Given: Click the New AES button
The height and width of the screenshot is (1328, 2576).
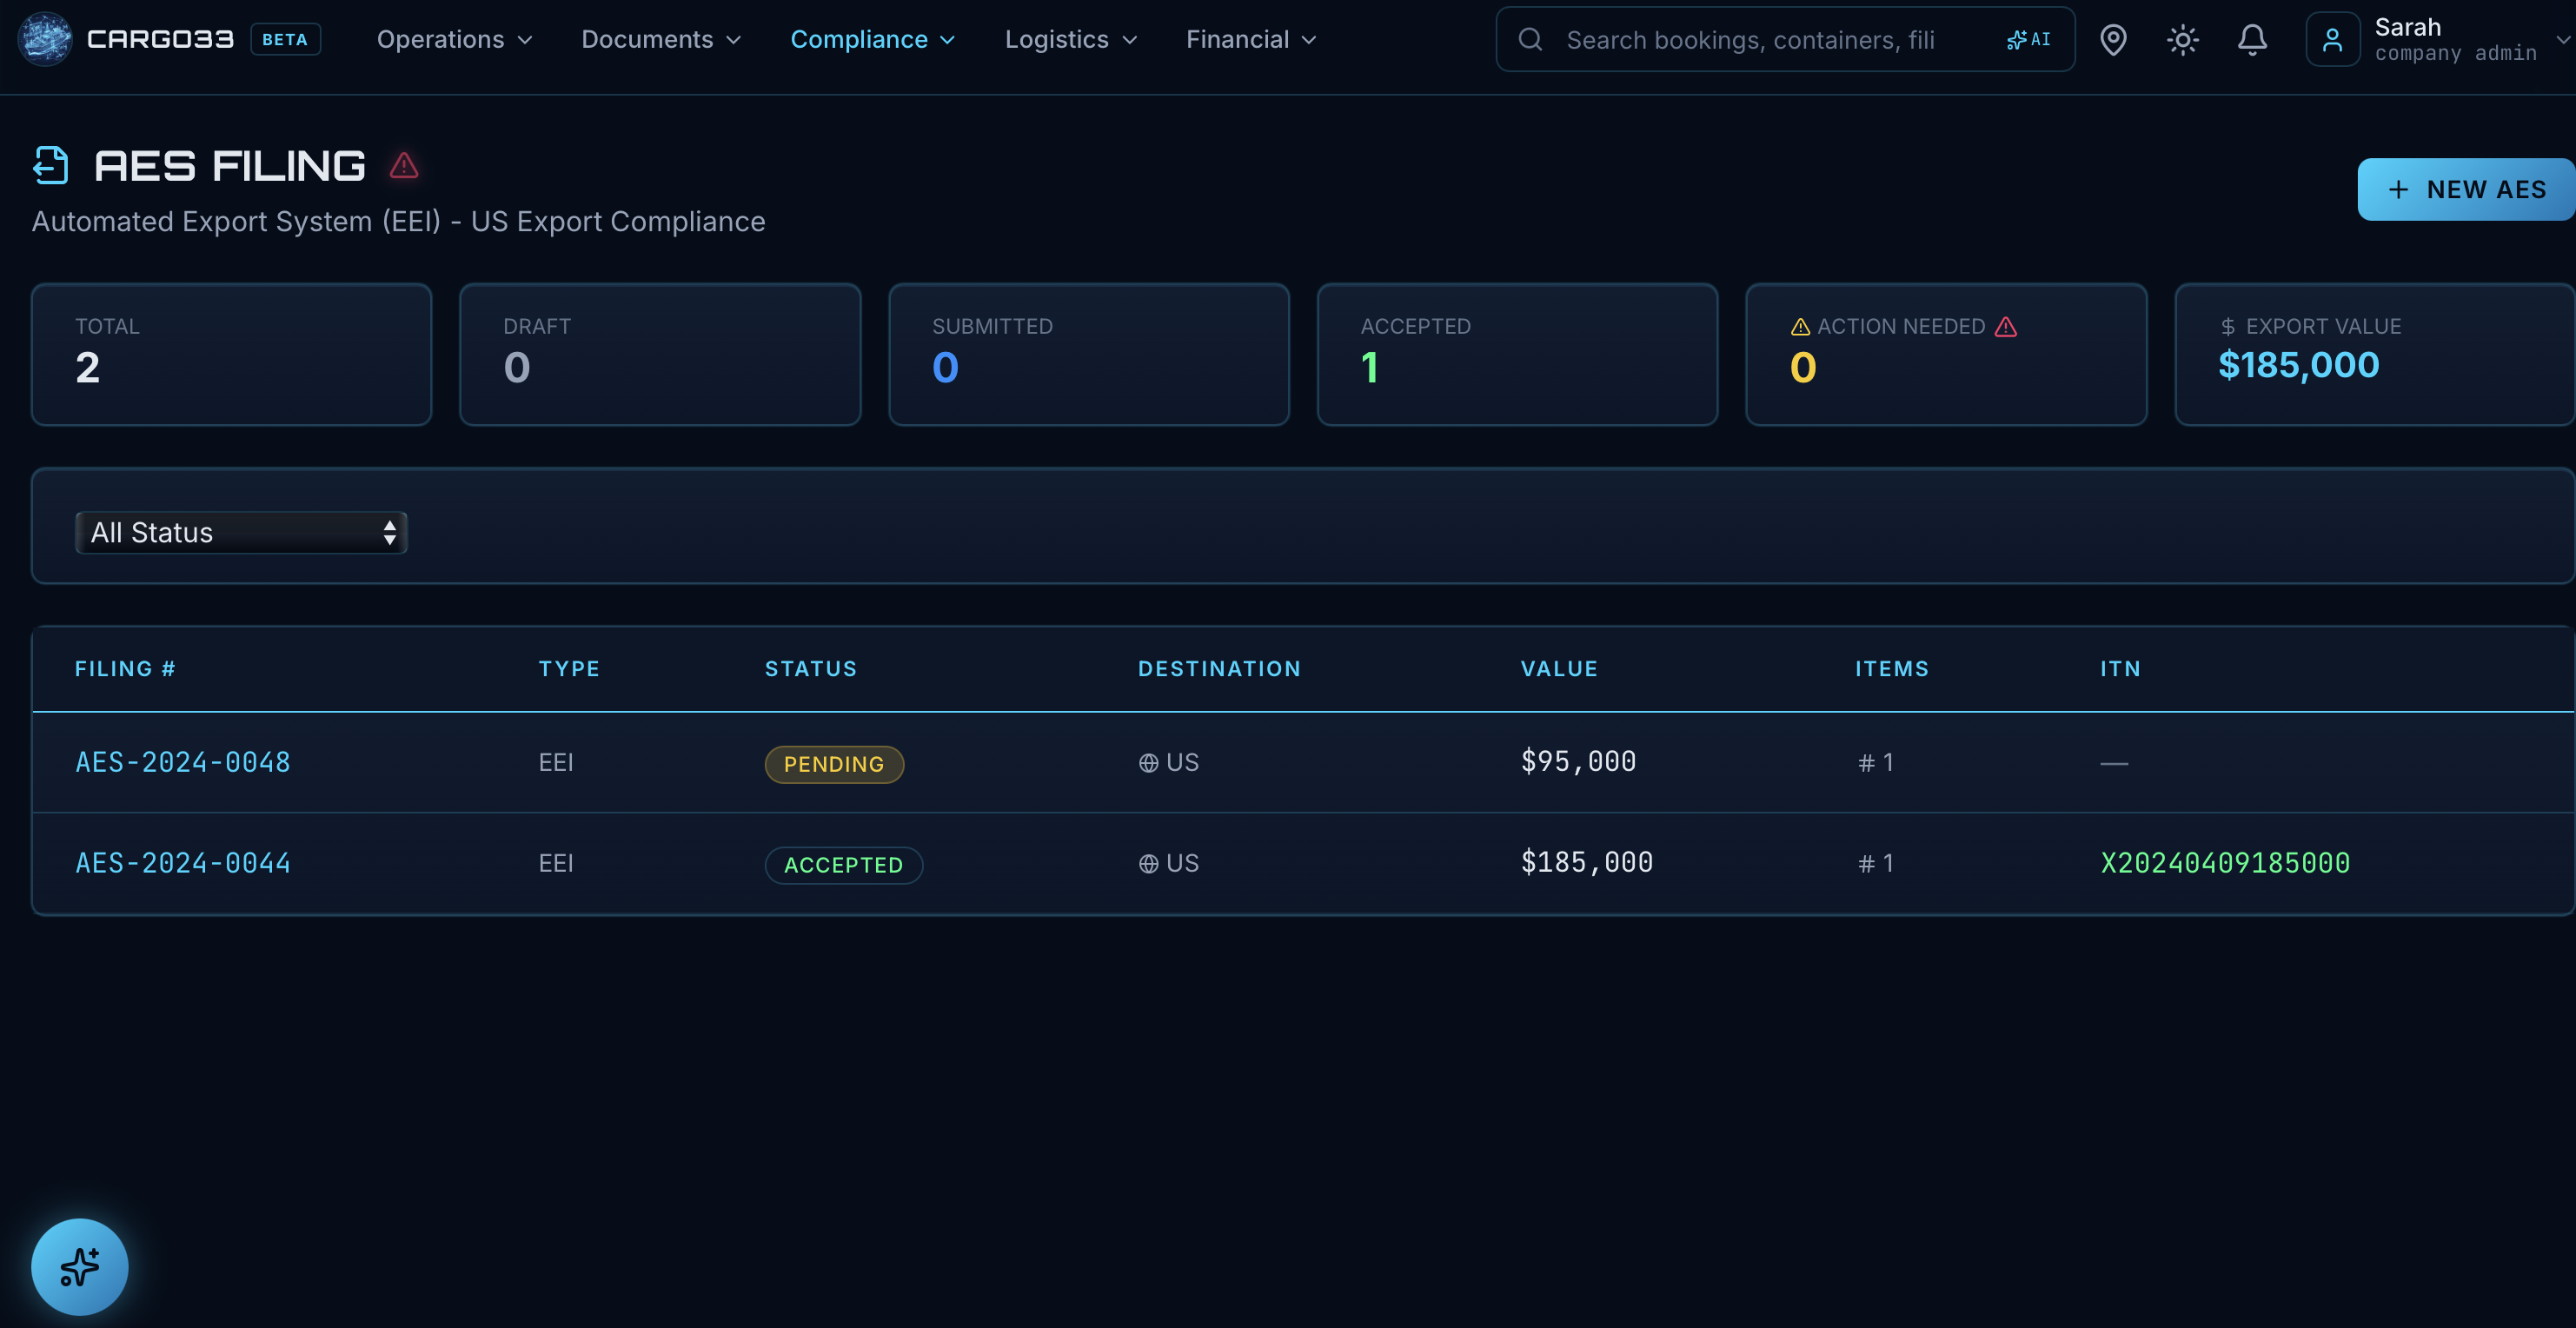Looking at the screenshot, I should (2465, 189).
